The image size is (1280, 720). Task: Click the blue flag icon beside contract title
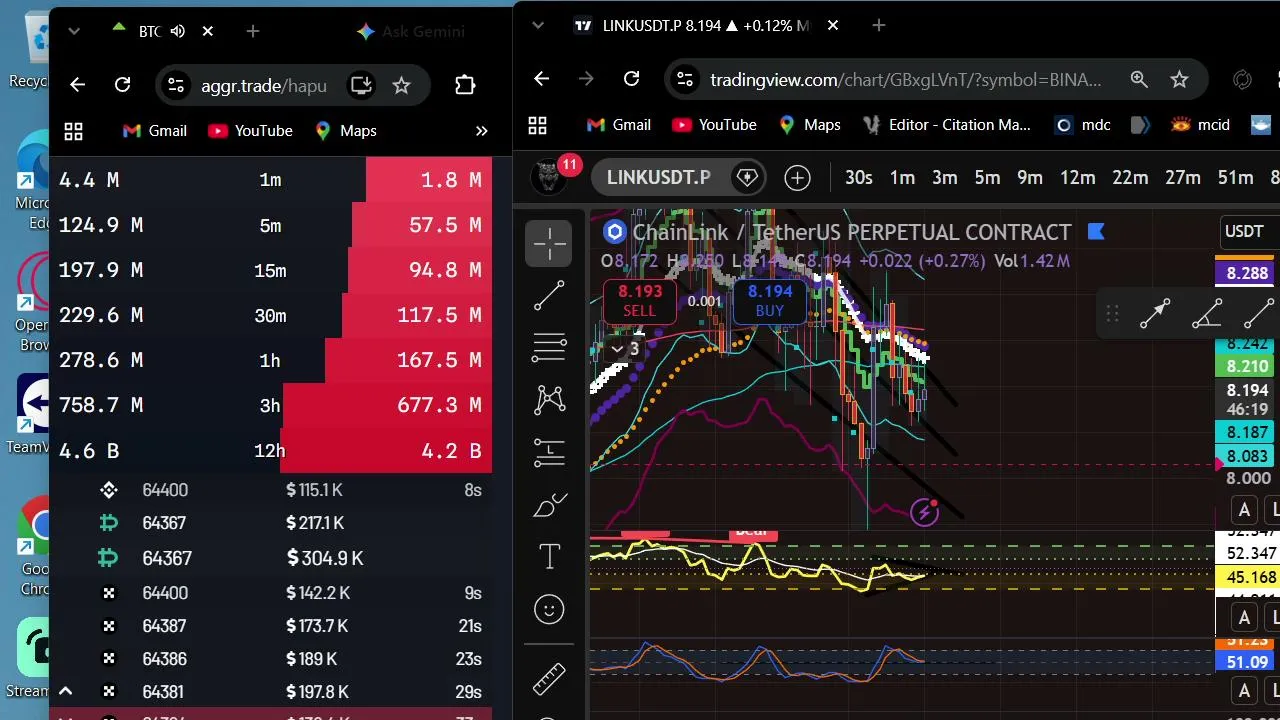(x=1095, y=232)
